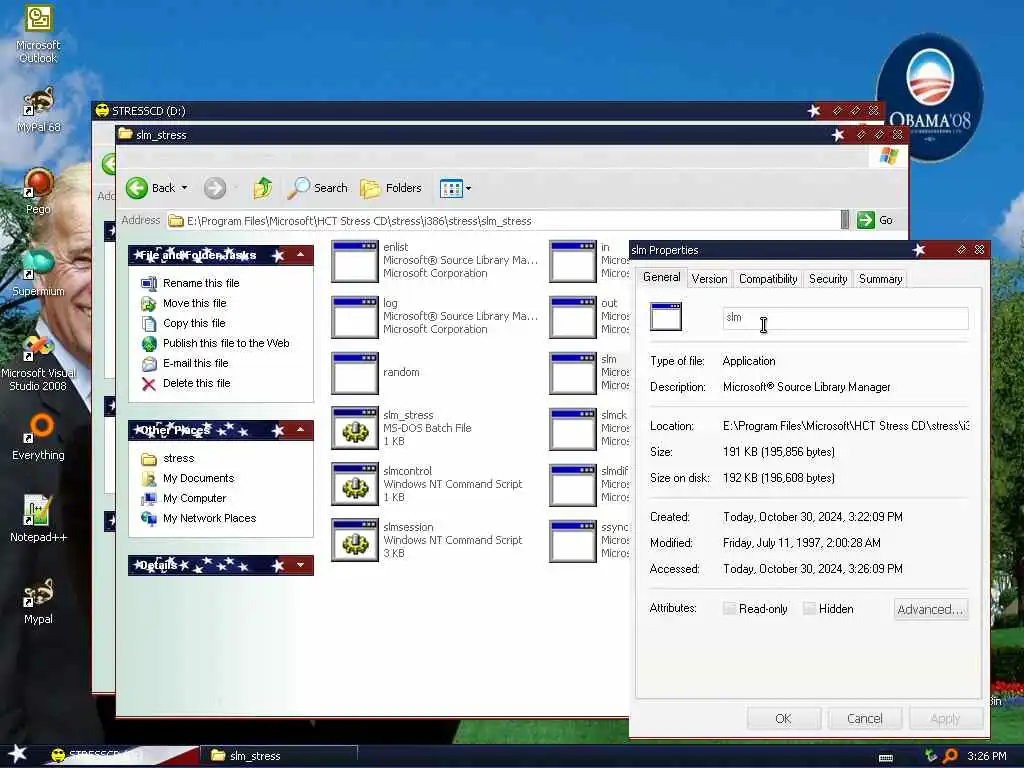Launch MyPal 68 desktop shortcut
Viewport: 1024px width, 768px height.
(x=38, y=110)
